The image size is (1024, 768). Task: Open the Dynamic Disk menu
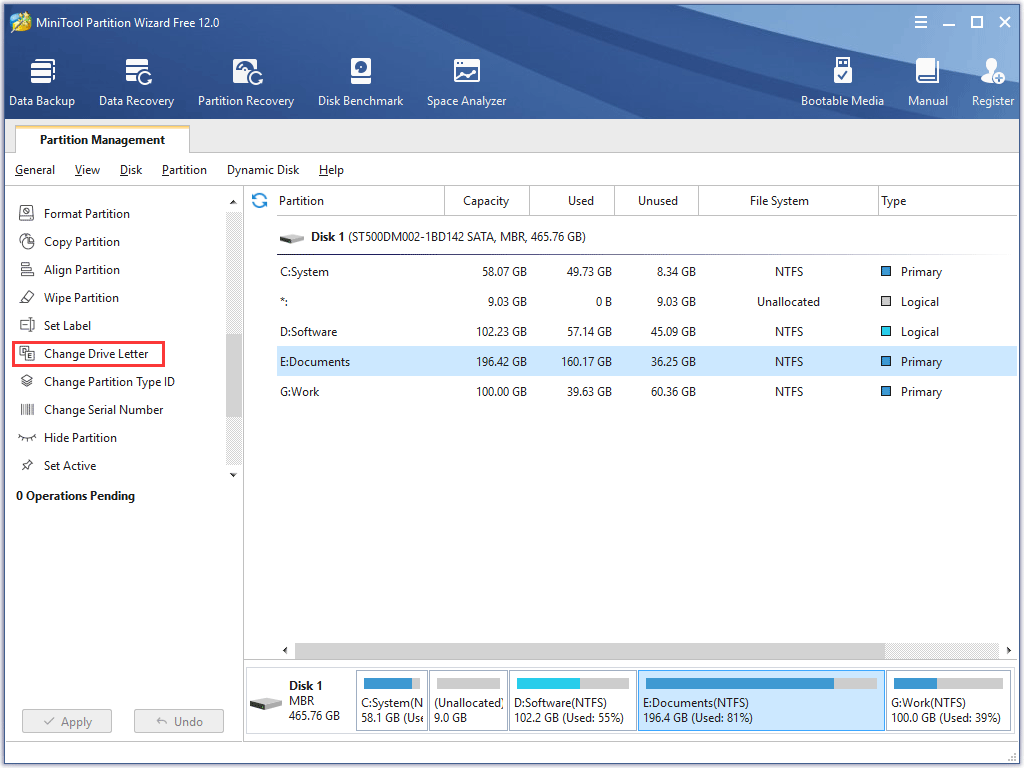pyautogui.click(x=263, y=170)
